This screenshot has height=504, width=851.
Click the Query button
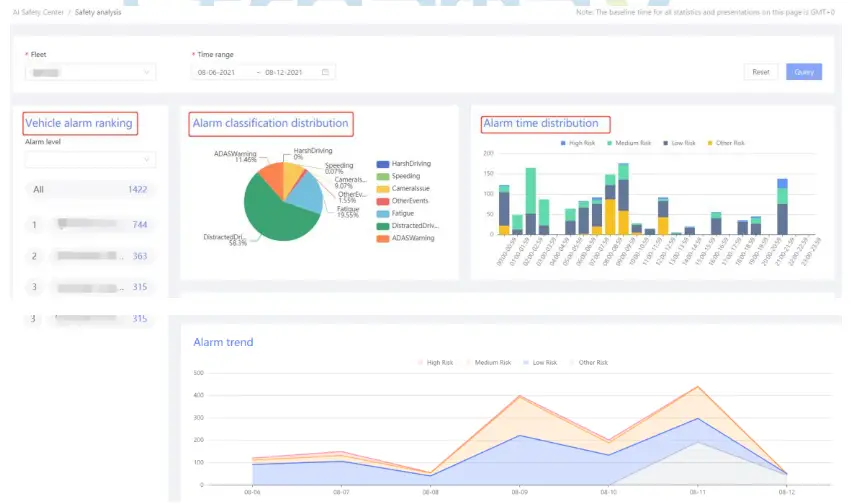(x=804, y=72)
